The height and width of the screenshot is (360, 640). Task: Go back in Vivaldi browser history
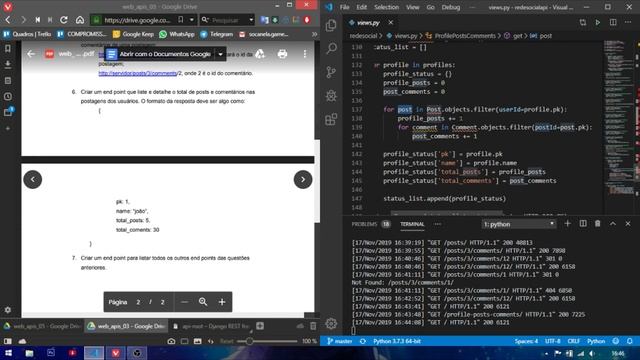coord(8,20)
